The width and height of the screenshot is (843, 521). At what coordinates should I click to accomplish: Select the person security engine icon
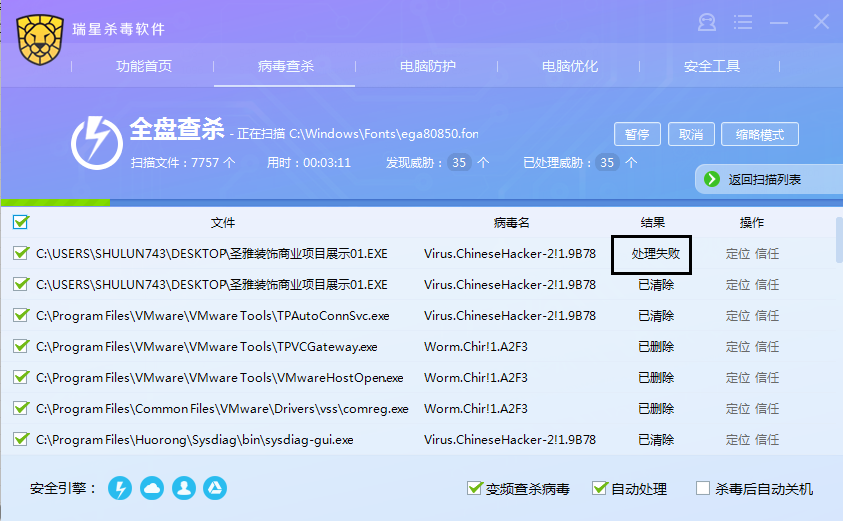point(184,488)
